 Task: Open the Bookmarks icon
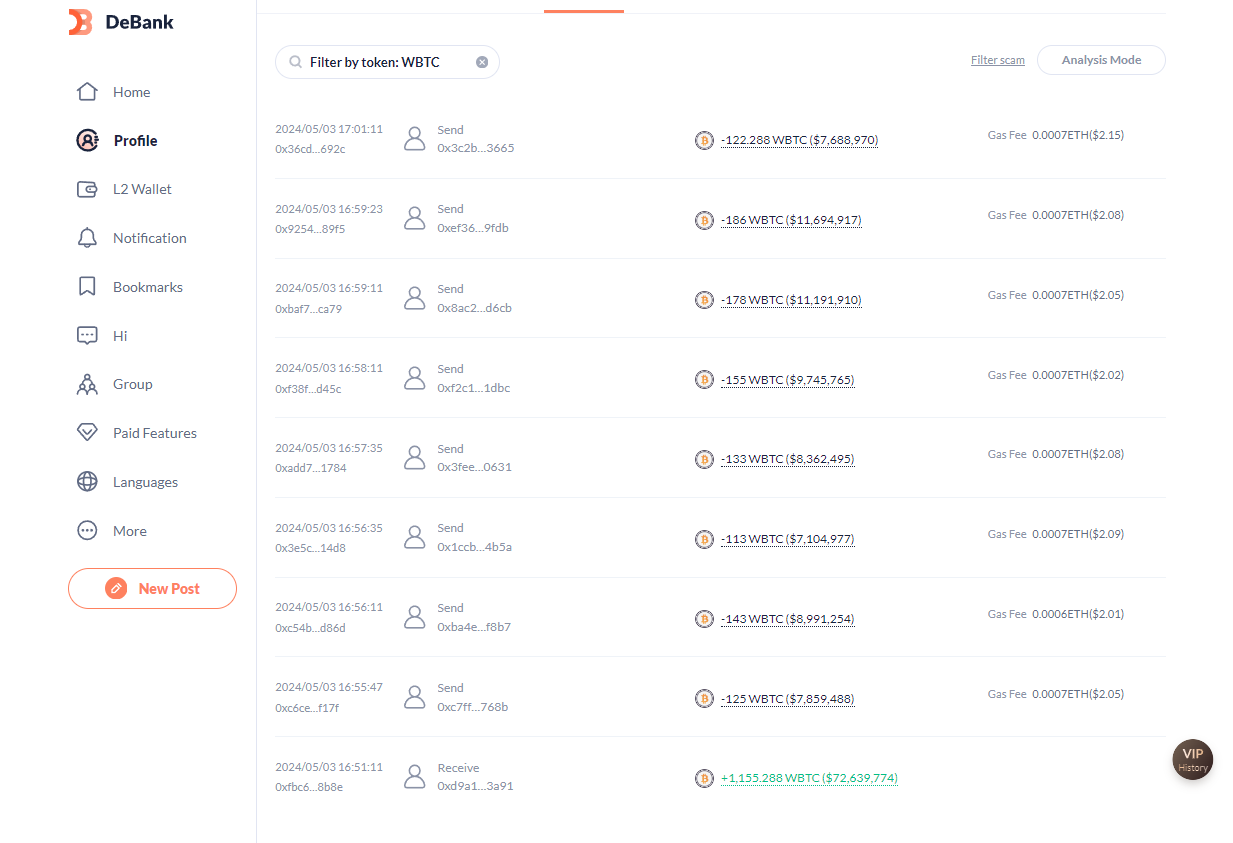pos(87,287)
